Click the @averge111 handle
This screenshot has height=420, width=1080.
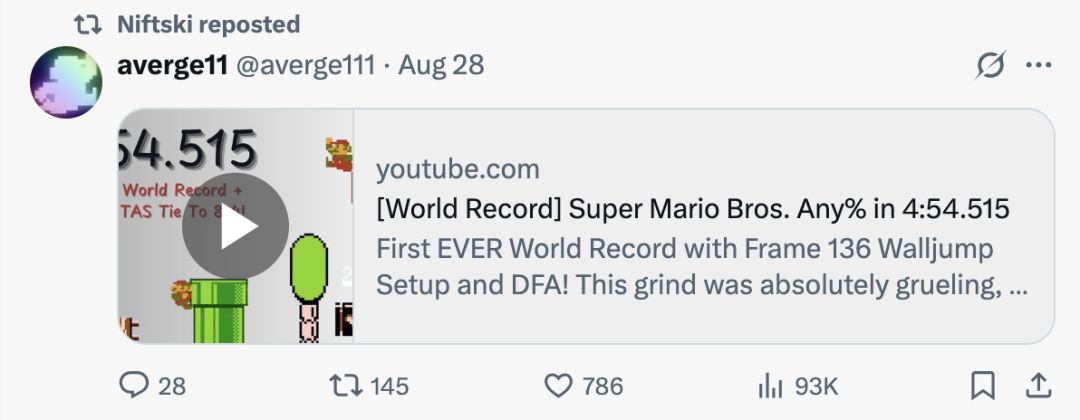click(305, 66)
